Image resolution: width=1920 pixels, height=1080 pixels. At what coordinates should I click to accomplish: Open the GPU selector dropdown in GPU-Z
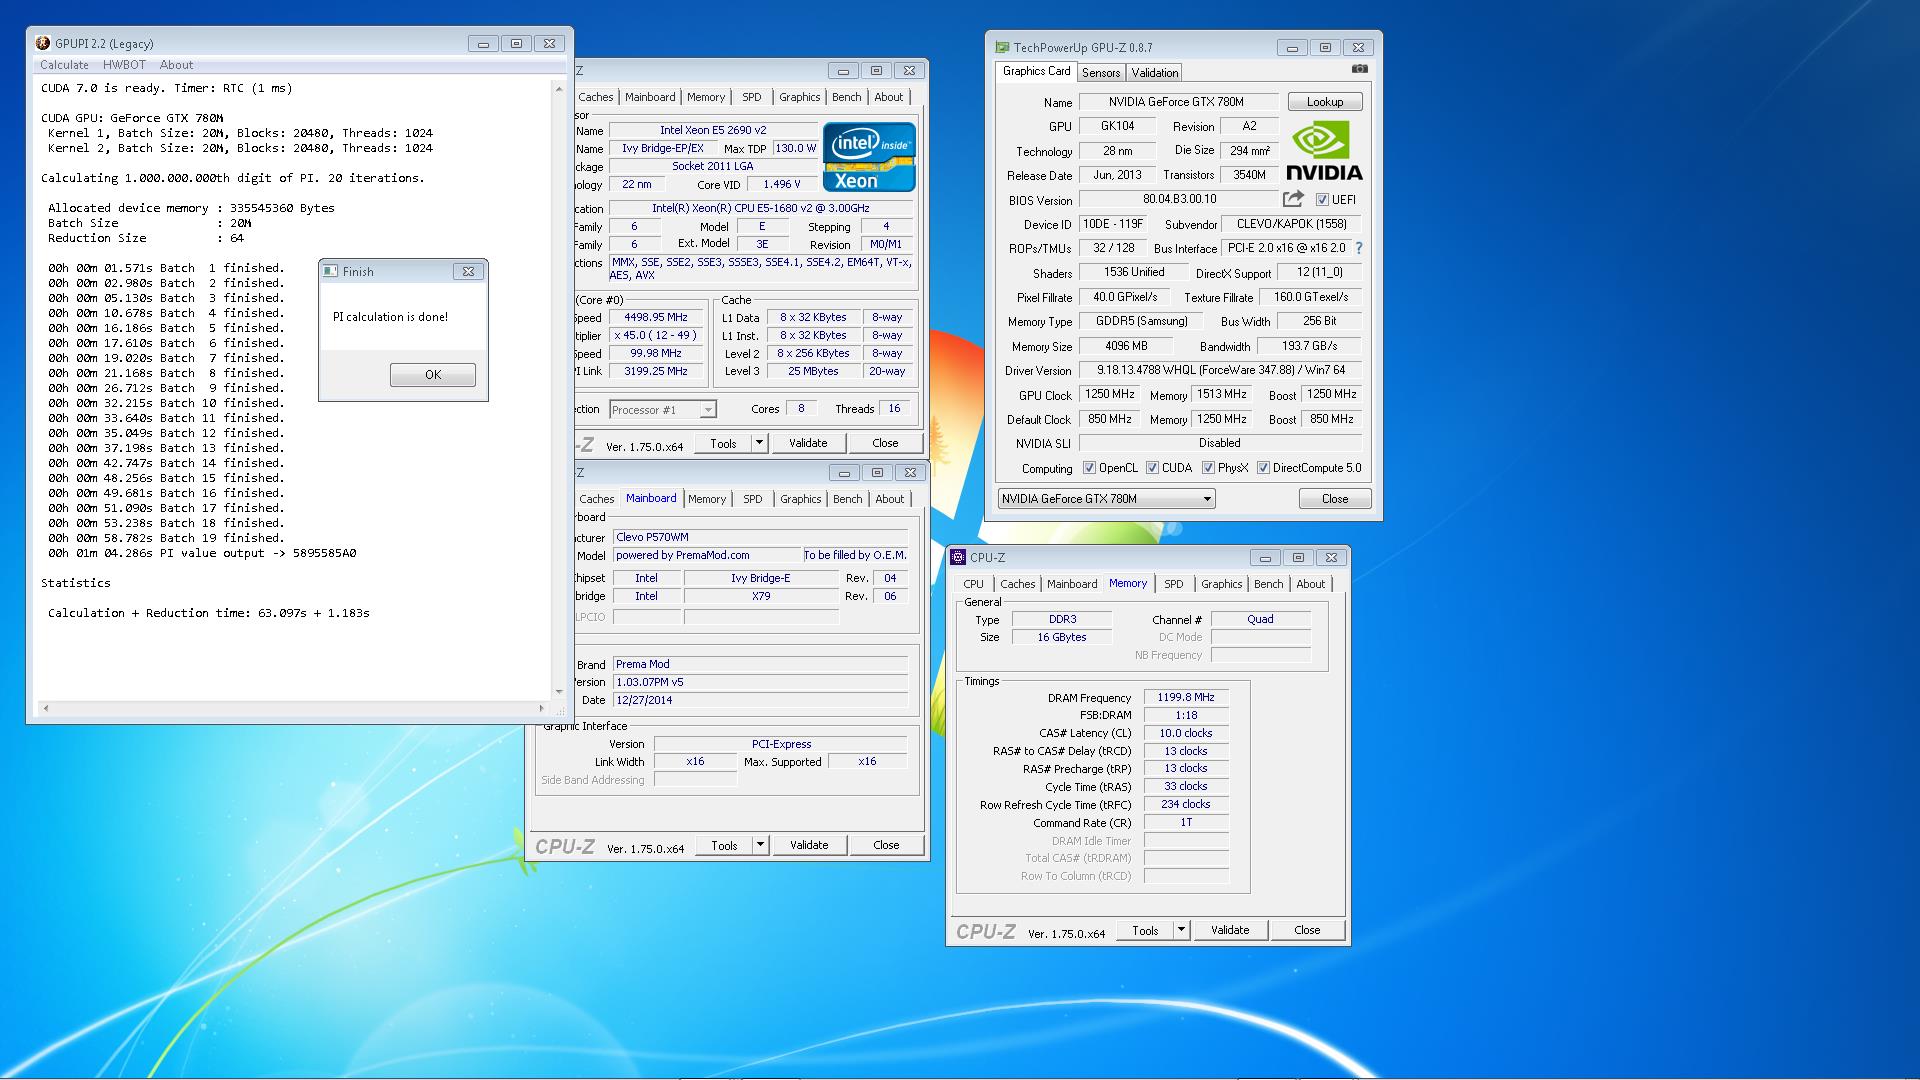pos(1106,499)
